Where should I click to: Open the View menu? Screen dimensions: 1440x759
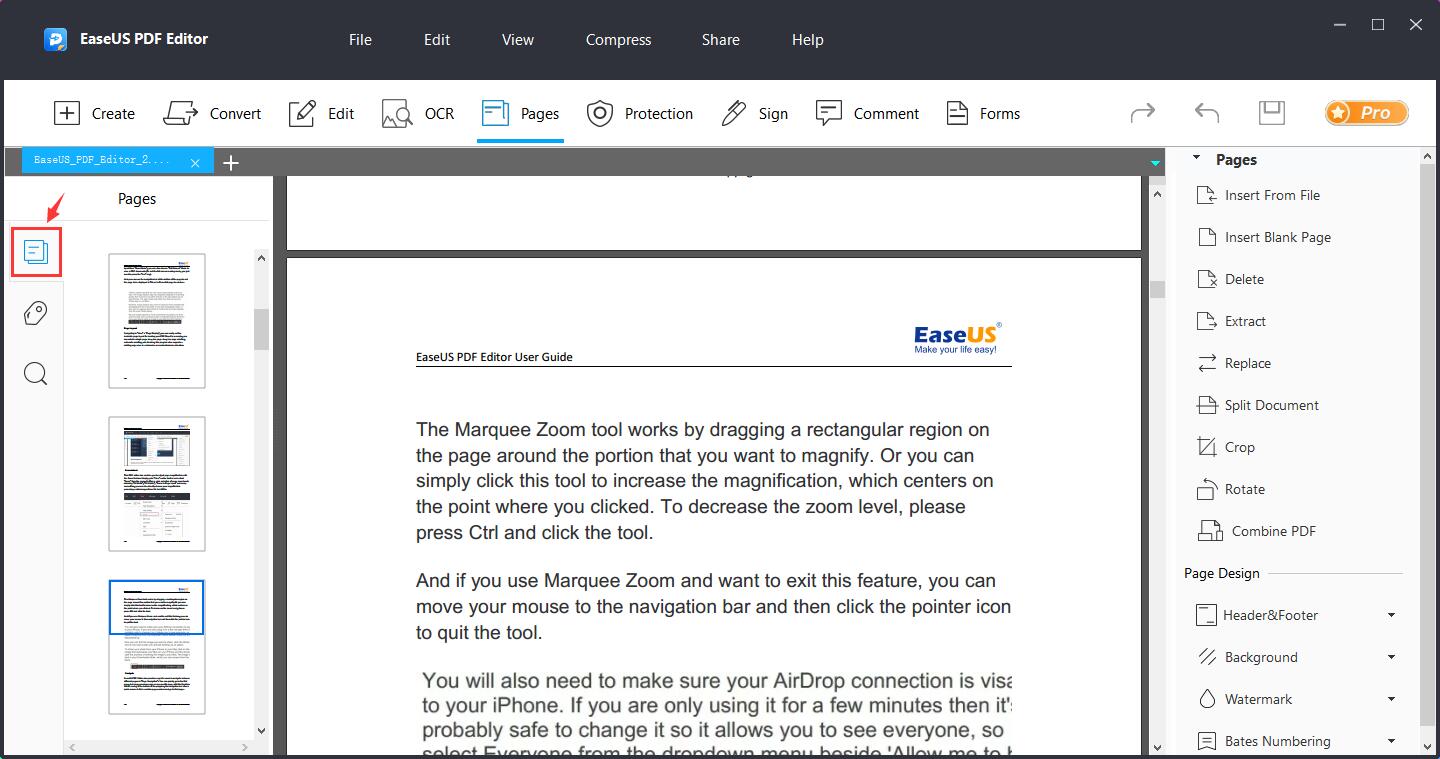[518, 40]
